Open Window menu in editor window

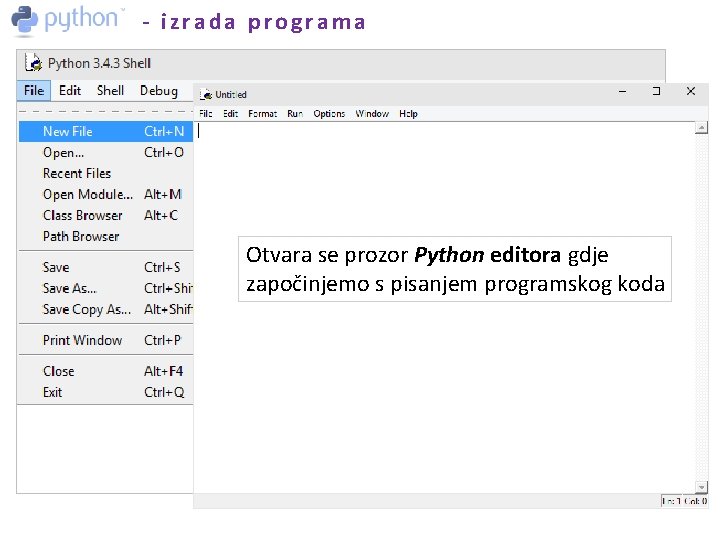372,113
